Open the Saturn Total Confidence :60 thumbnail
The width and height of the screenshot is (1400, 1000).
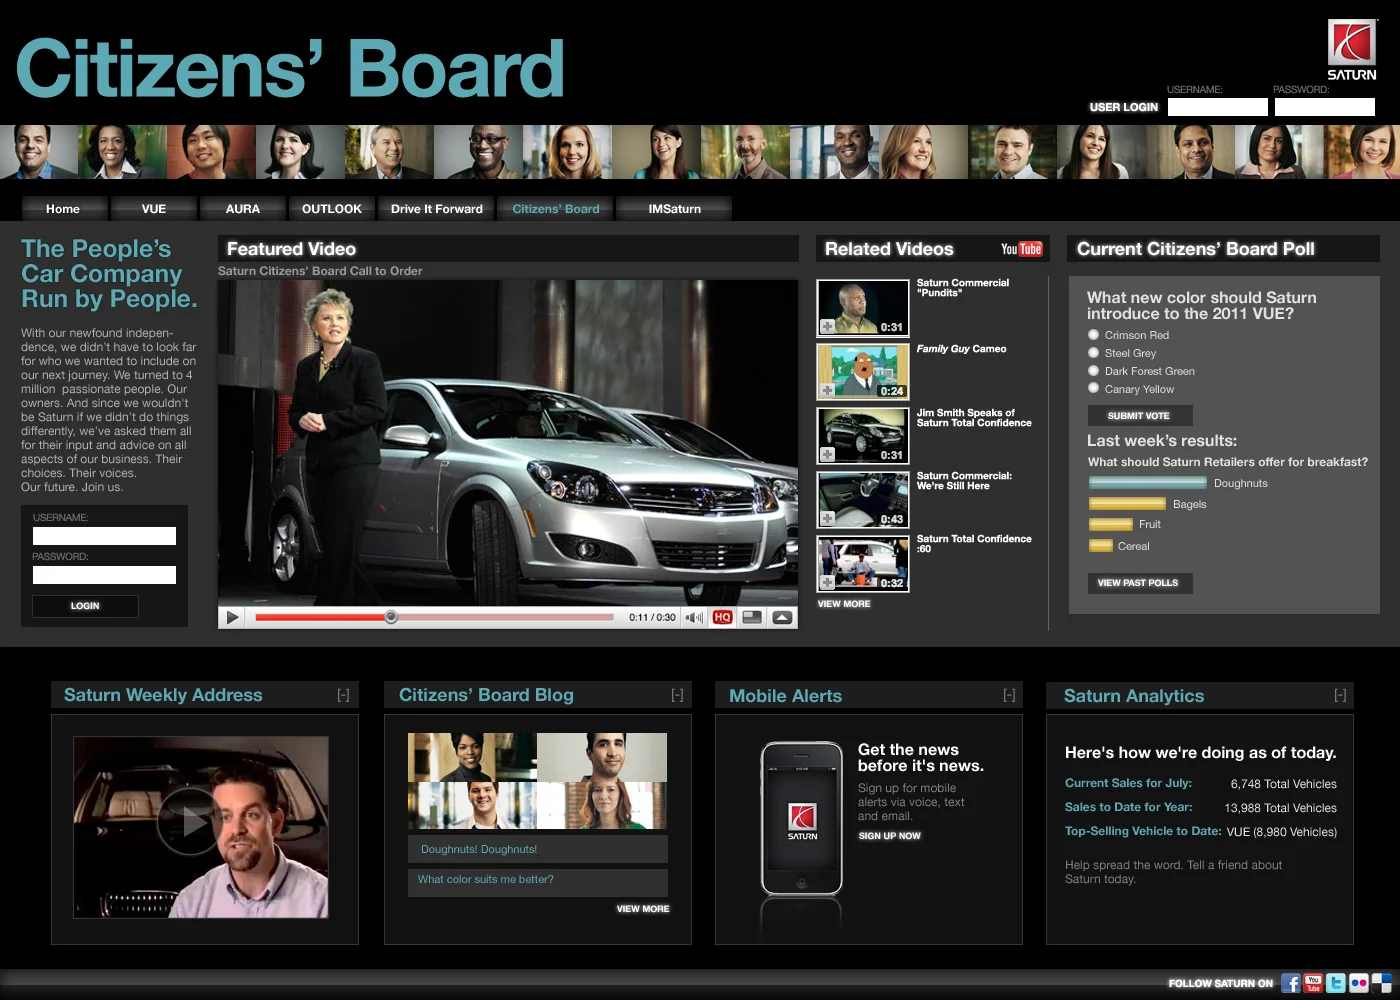(863, 564)
